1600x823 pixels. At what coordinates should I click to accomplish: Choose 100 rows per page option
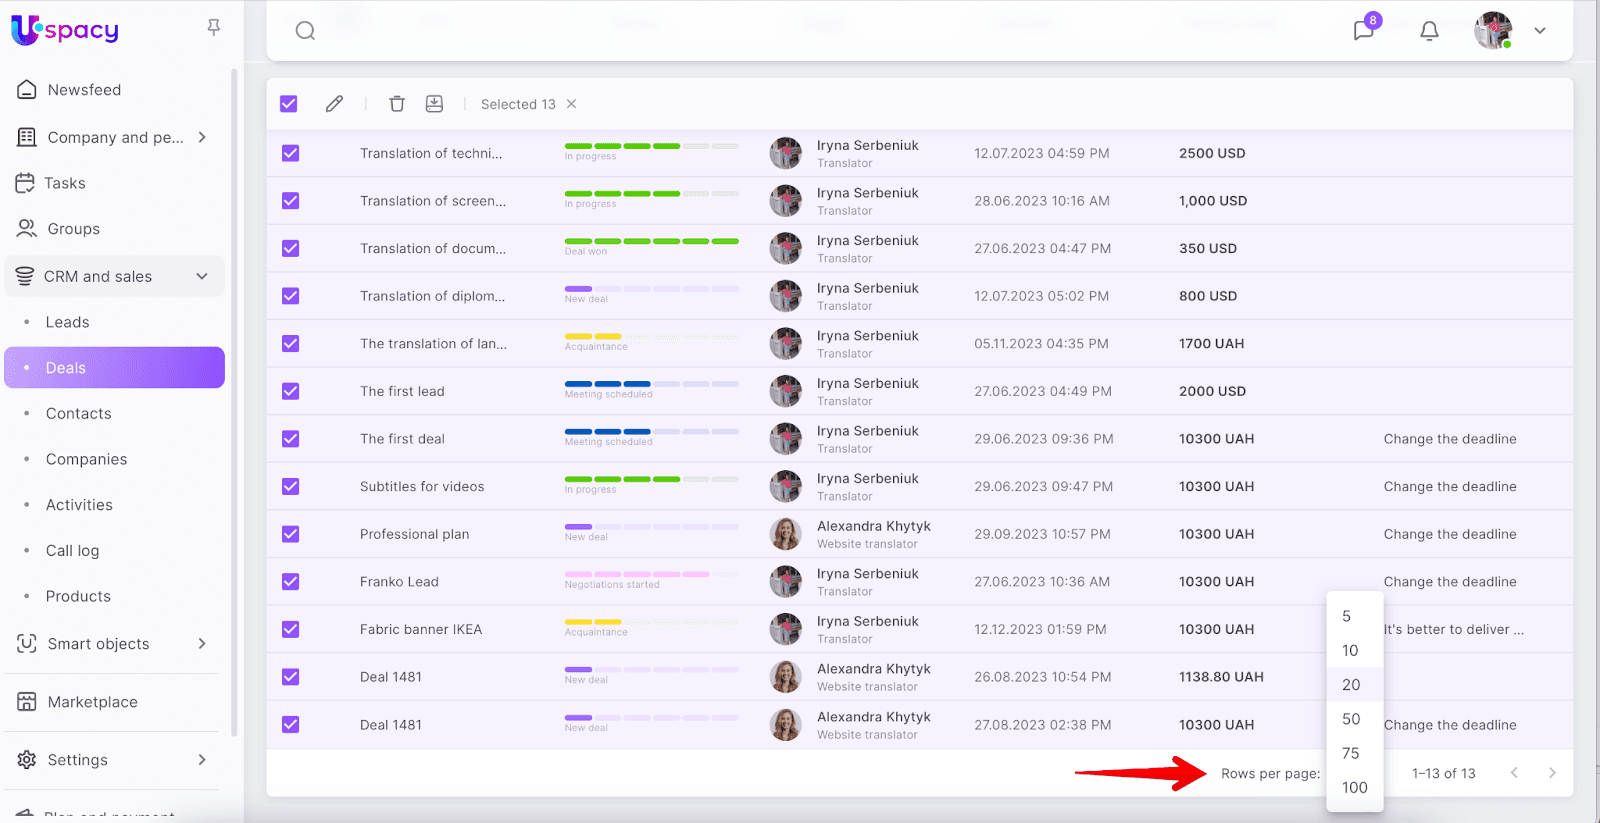(1354, 788)
